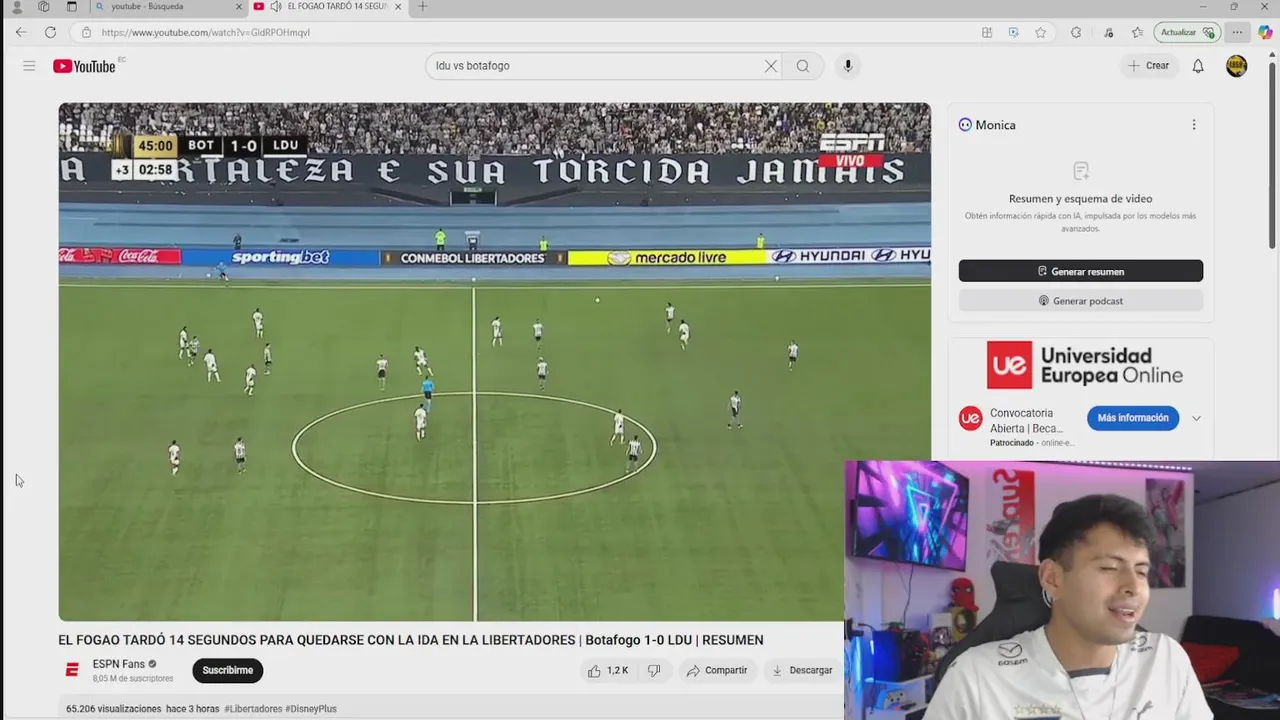Open YouTube notifications bell
The height and width of the screenshot is (720, 1280).
pos(1198,66)
